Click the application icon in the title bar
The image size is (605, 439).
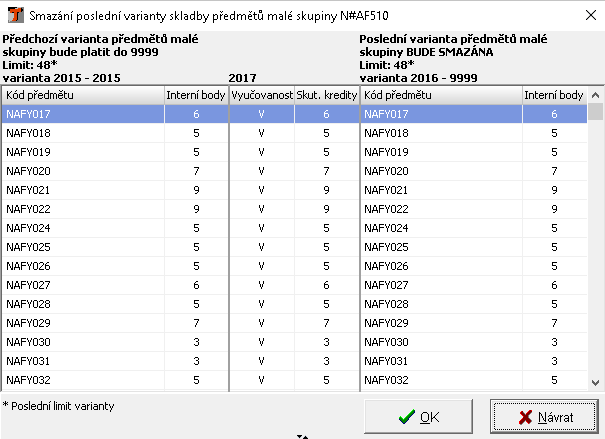[x=12, y=13]
